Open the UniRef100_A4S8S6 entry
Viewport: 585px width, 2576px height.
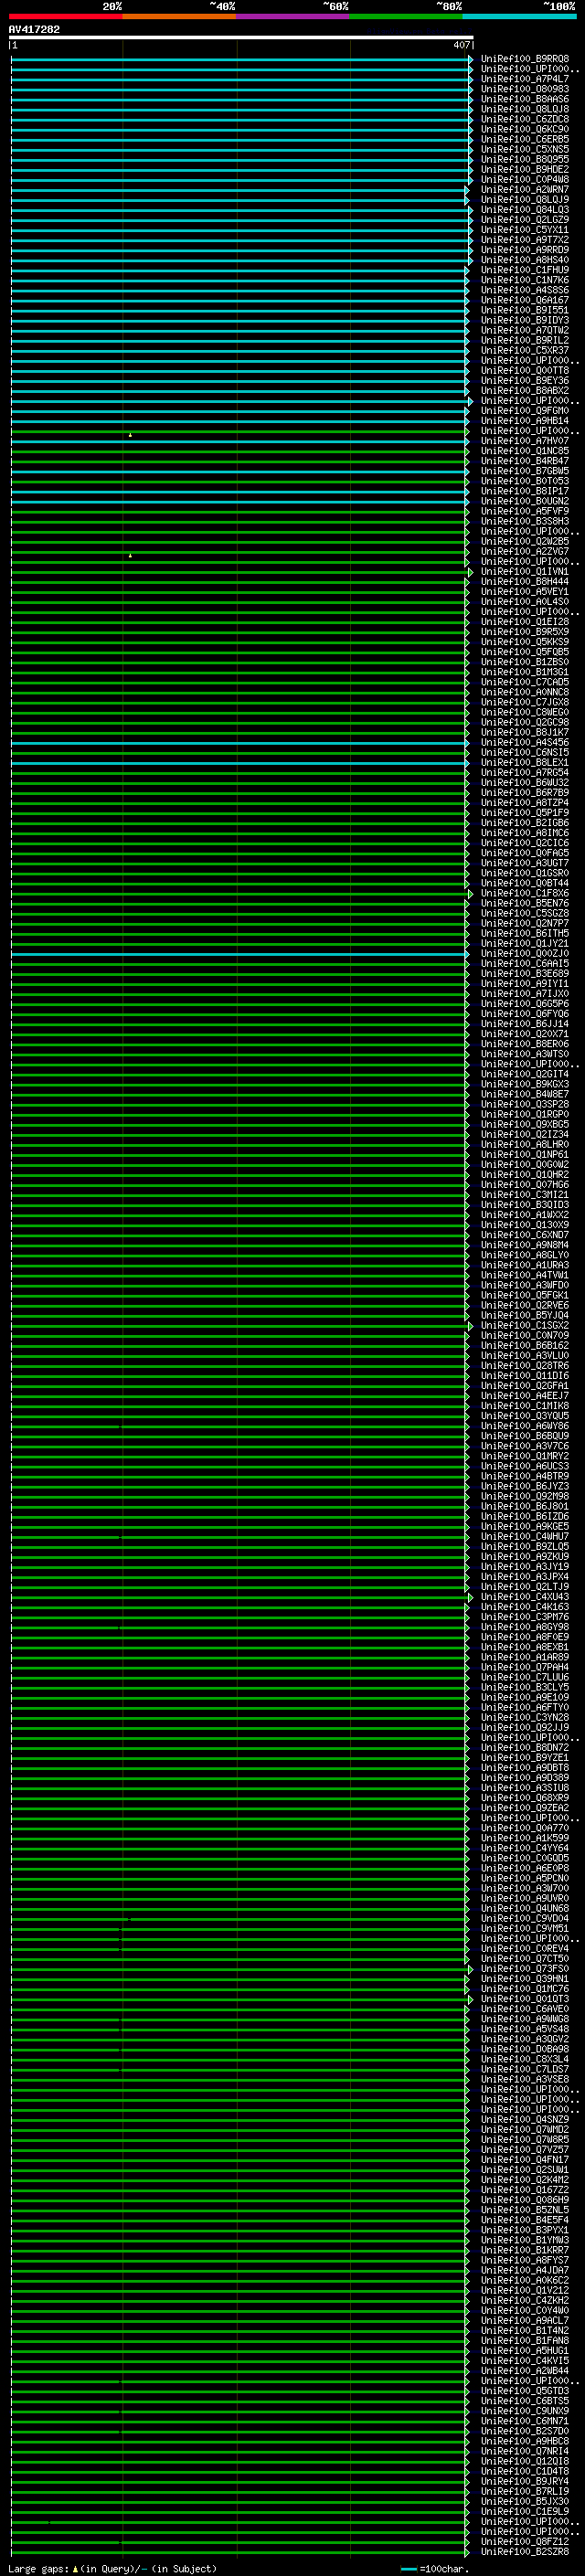[525, 290]
